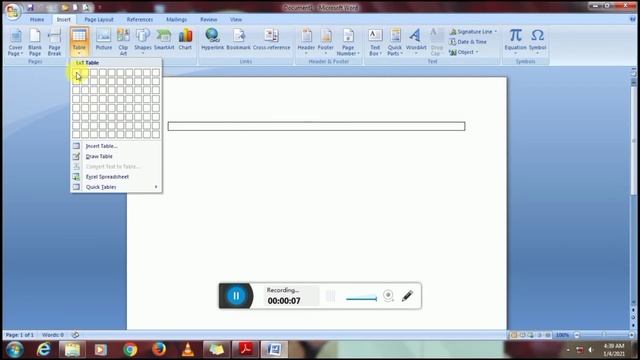Open the References tab
Screen dimensions: 640x360
pyautogui.click(x=140, y=19)
